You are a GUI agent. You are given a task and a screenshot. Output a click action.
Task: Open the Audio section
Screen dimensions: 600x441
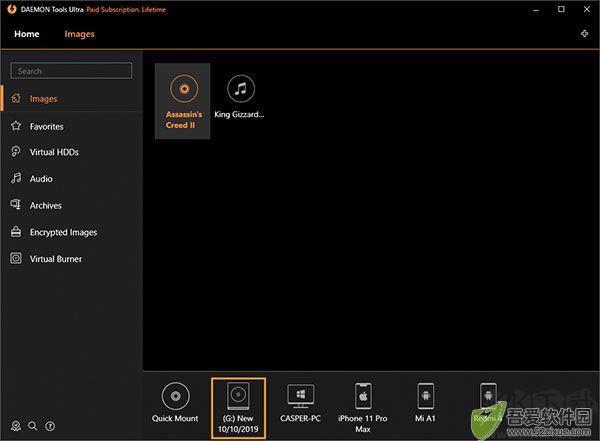(x=72, y=178)
